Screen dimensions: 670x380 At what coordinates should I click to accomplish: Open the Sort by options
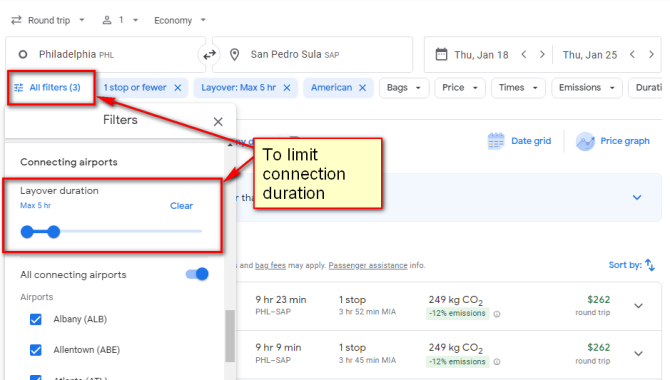[632, 265]
